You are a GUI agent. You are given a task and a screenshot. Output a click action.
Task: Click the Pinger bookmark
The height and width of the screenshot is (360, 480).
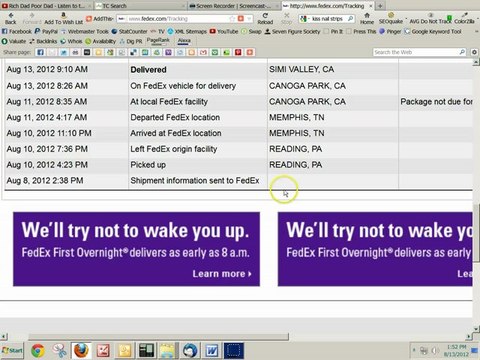[390, 31]
